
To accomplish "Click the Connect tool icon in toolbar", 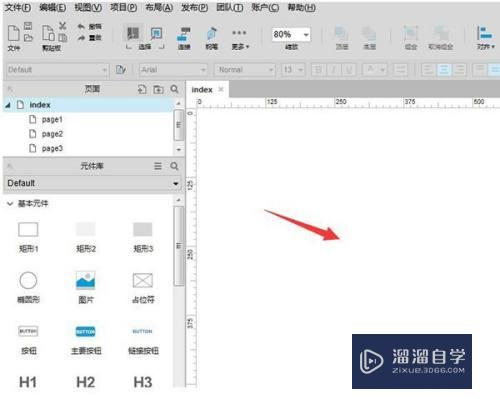I will click(x=184, y=34).
